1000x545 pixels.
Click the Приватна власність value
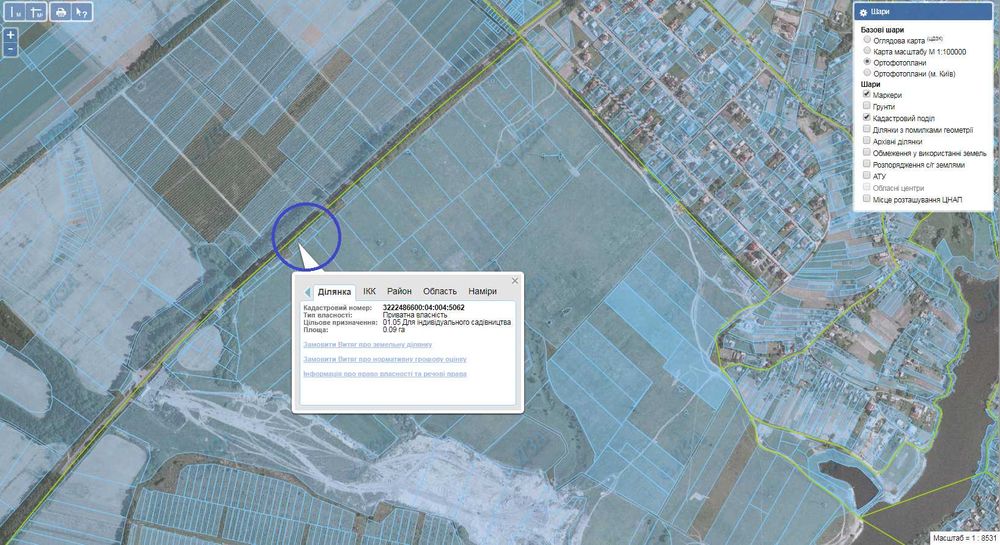click(415, 315)
